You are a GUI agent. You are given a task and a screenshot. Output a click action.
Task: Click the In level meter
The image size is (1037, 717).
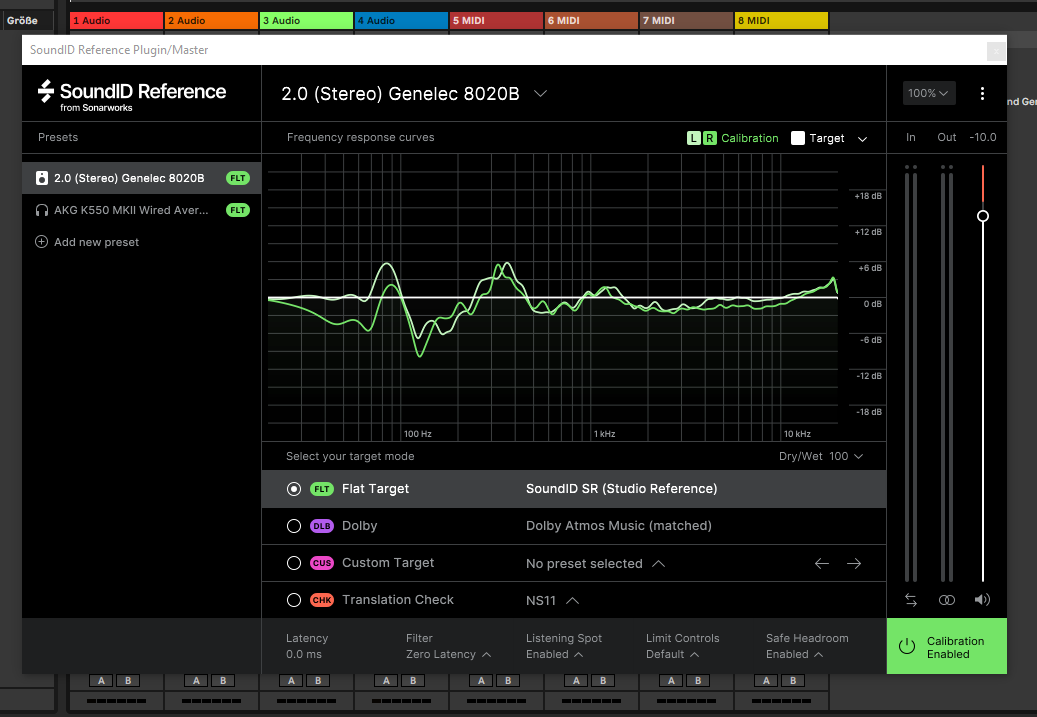point(911,374)
